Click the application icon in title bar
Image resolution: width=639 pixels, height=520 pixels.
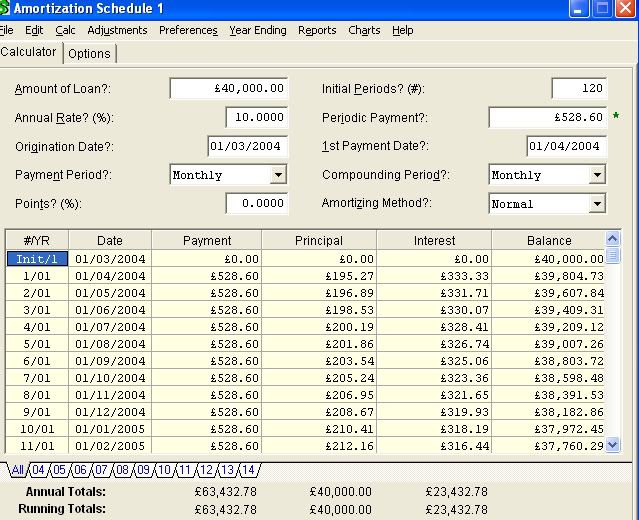[4, 8]
